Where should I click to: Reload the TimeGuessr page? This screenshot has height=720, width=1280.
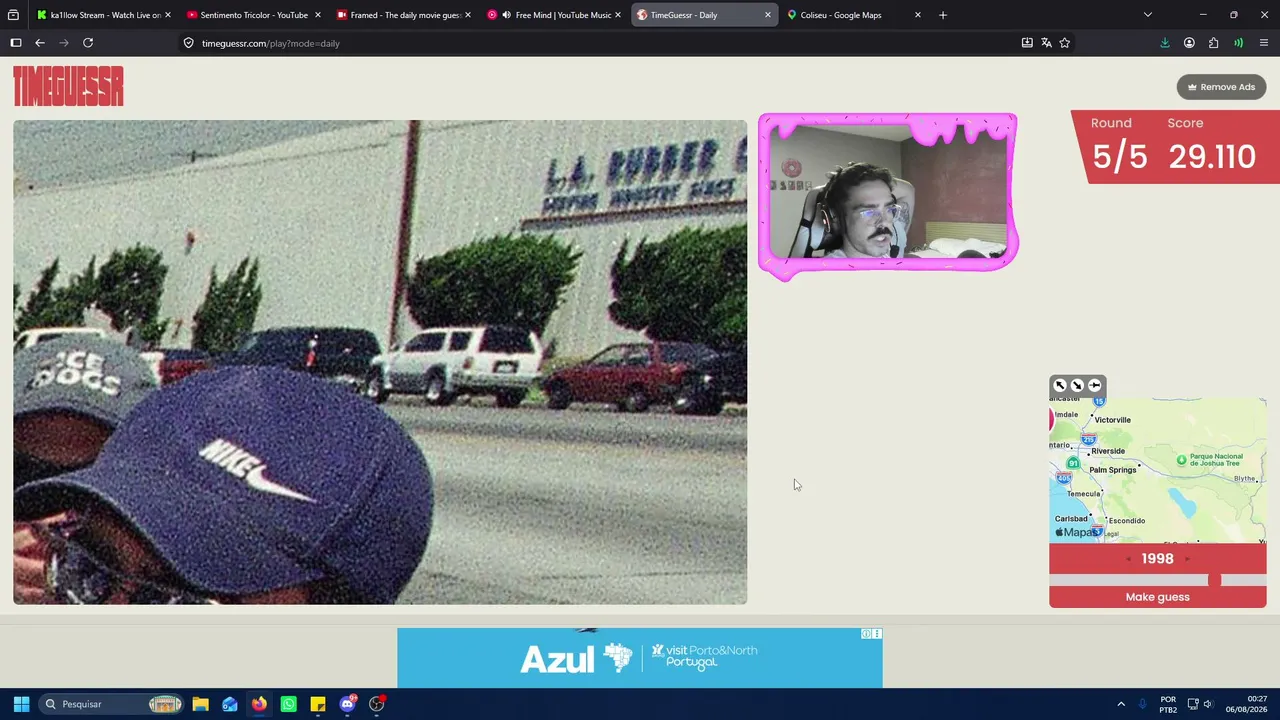point(88,43)
